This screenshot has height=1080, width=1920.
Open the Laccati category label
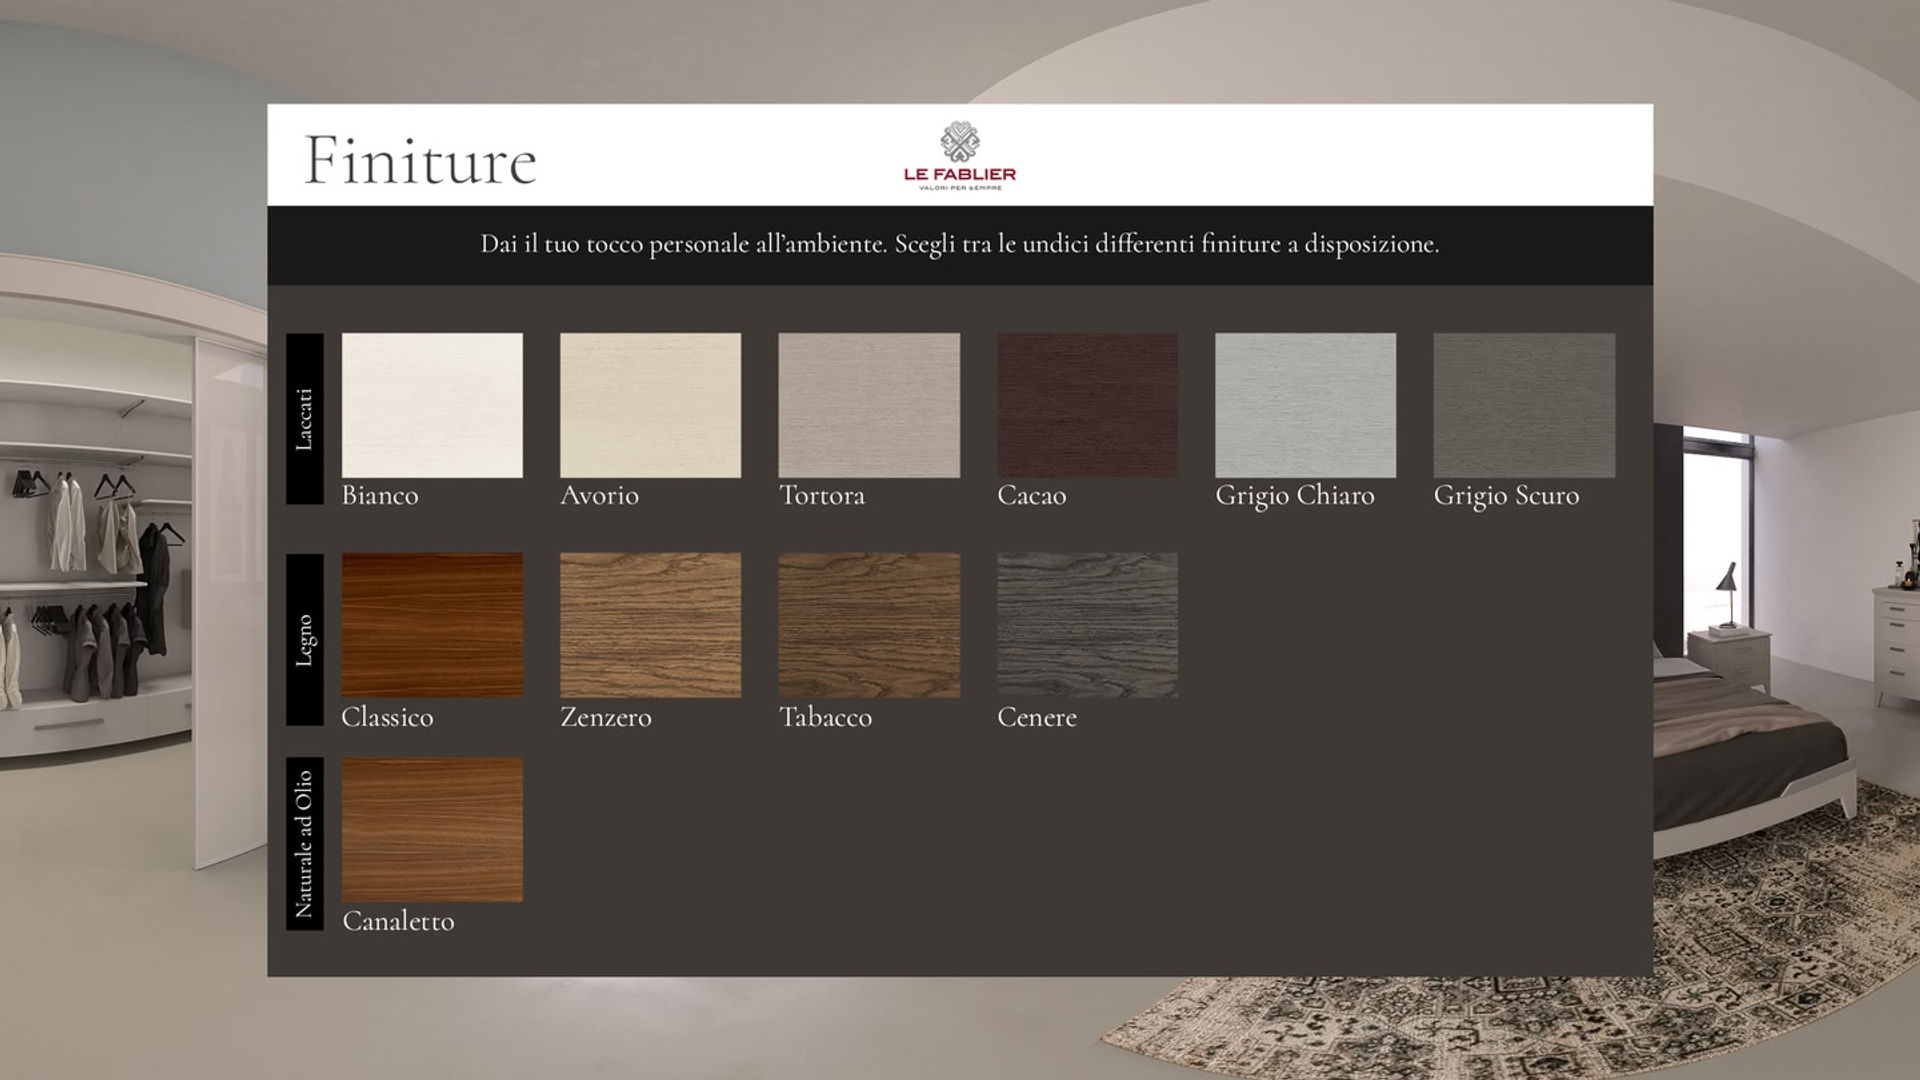click(x=305, y=419)
